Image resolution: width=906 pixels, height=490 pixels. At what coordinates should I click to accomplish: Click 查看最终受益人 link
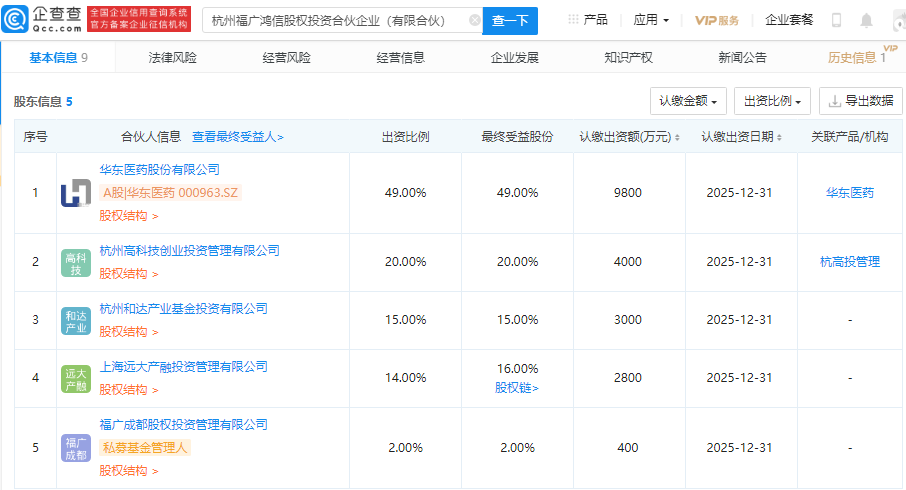pos(237,137)
